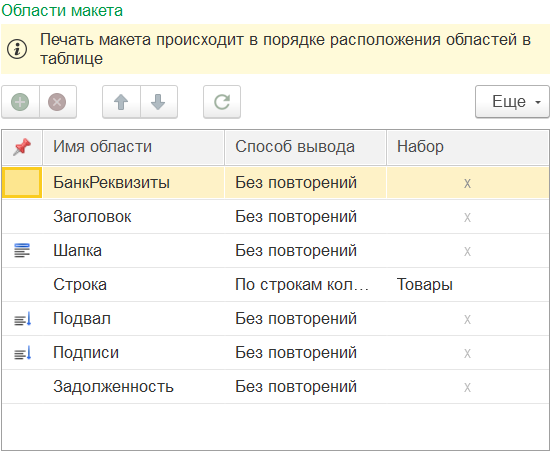Move the selected area up with the arrow
This screenshot has height=452, width=551.
(121, 102)
